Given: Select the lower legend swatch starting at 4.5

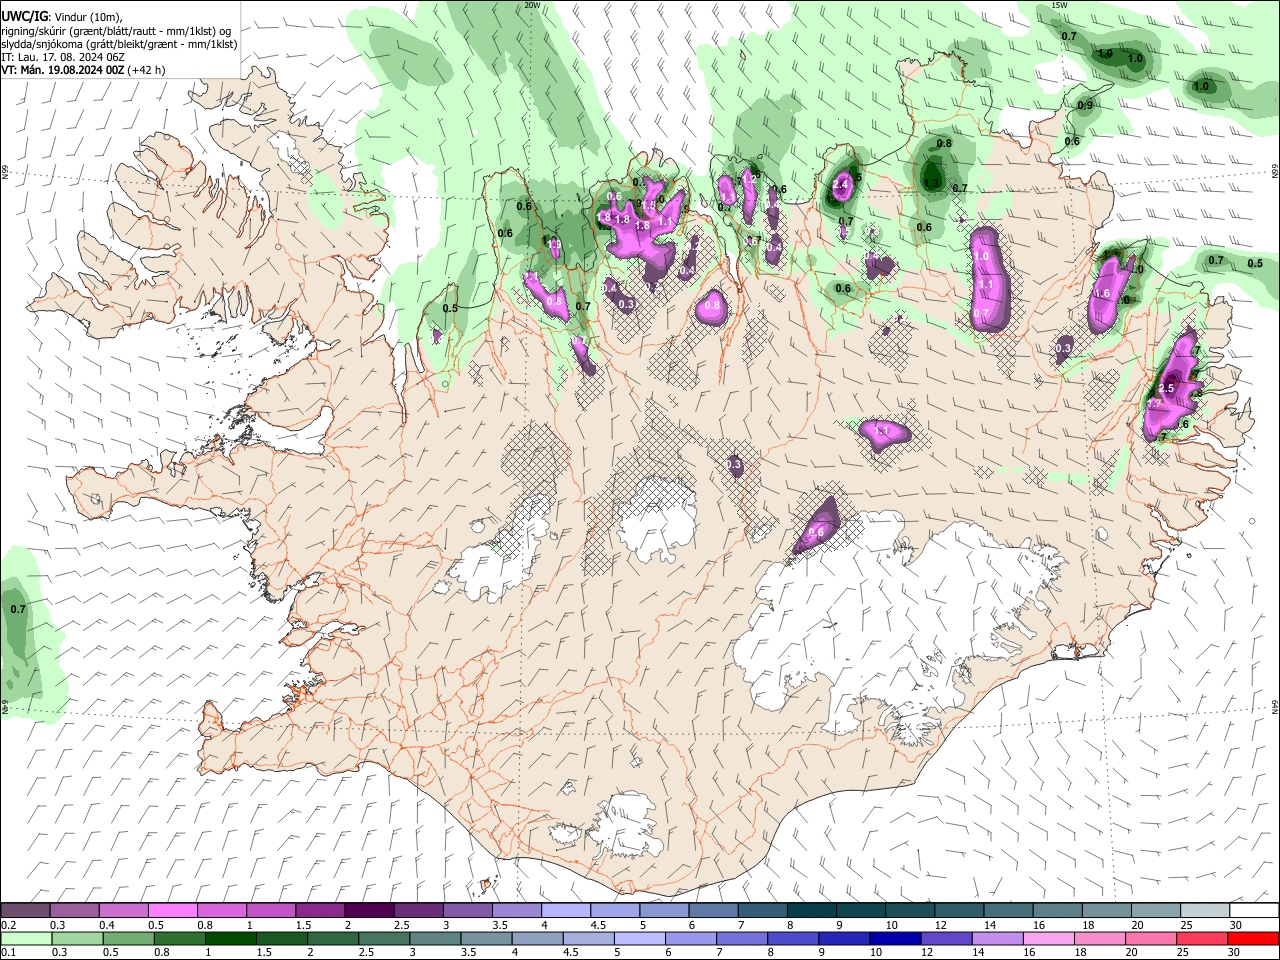Looking at the screenshot, I should (x=588, y=939).
